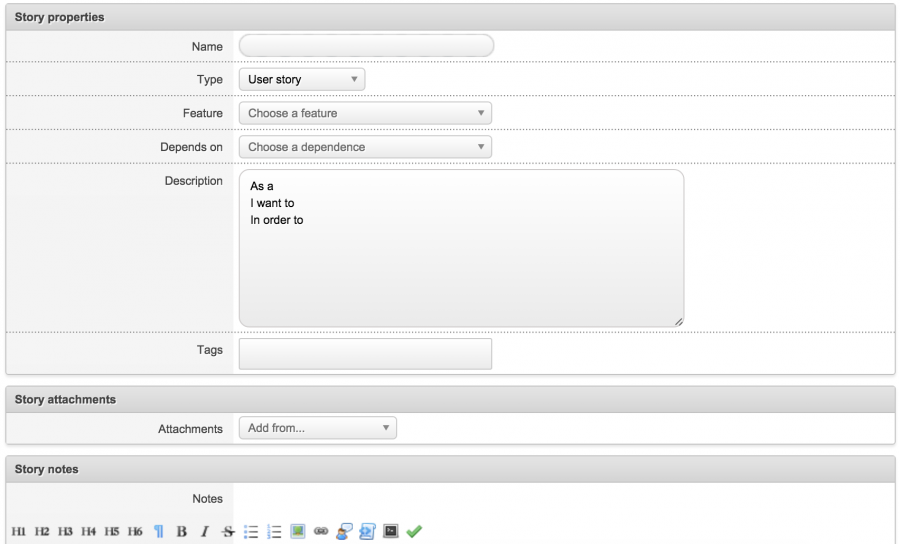Grab the Description textarea resize handle
Screen dimensions: 900x544
[678, 322]
